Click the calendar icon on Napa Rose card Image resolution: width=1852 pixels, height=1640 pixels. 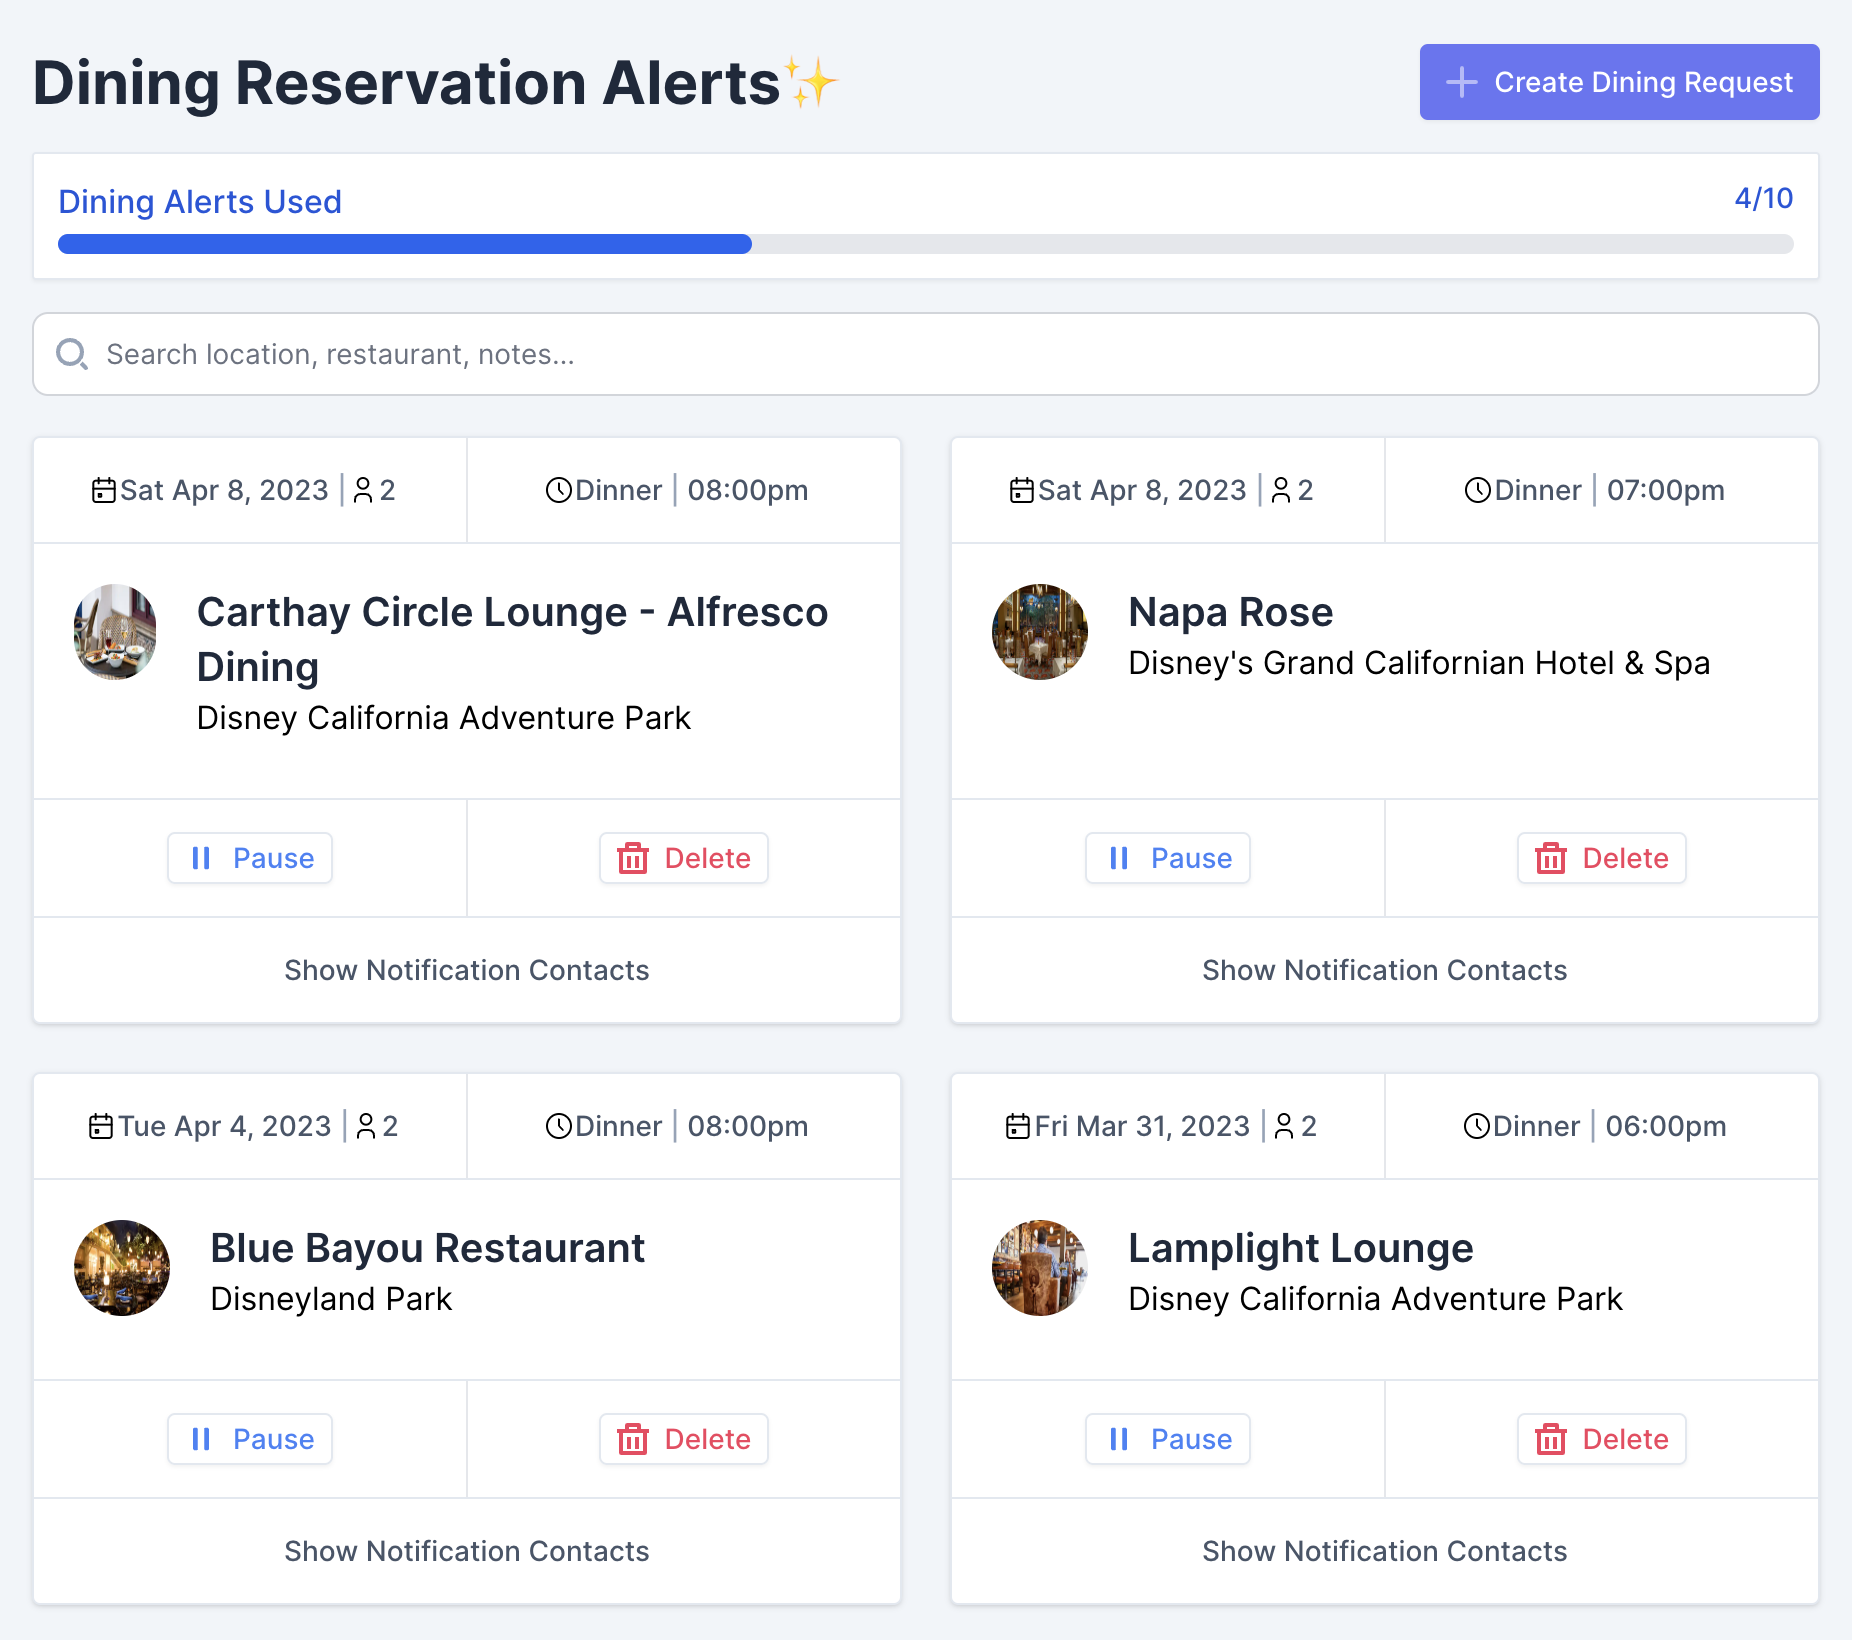1022,490
